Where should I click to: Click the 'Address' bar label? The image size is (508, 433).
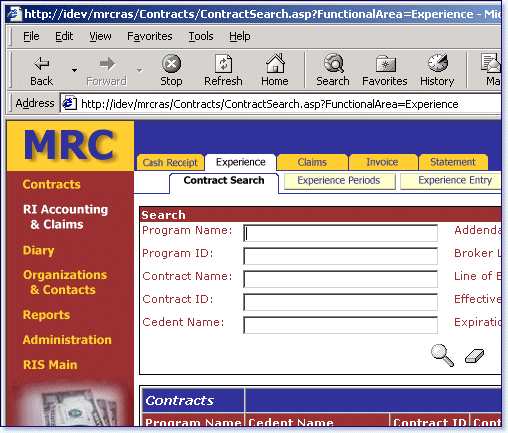(35, 103)
